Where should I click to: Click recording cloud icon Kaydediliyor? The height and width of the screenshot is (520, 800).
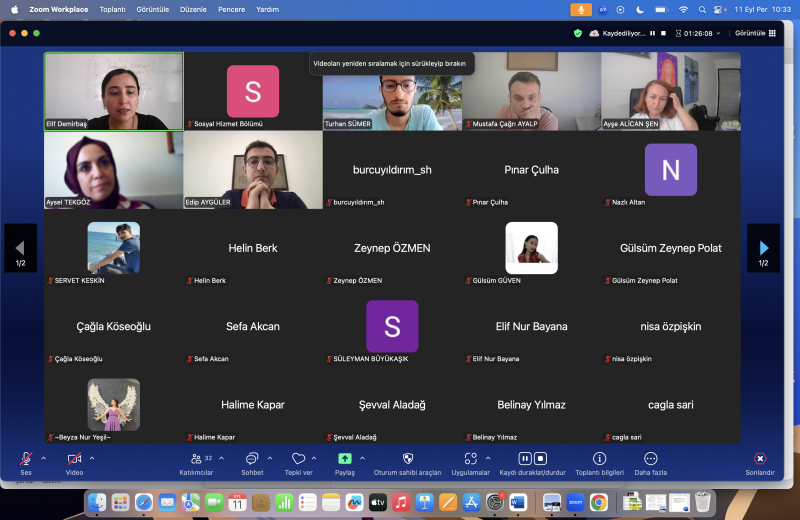pos(594,33)
